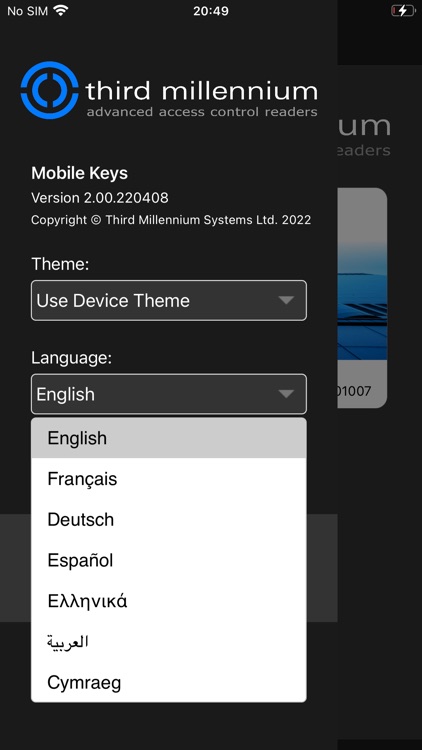
Task: Open the Use Device Theme dropdown
Action: (168, 300)
